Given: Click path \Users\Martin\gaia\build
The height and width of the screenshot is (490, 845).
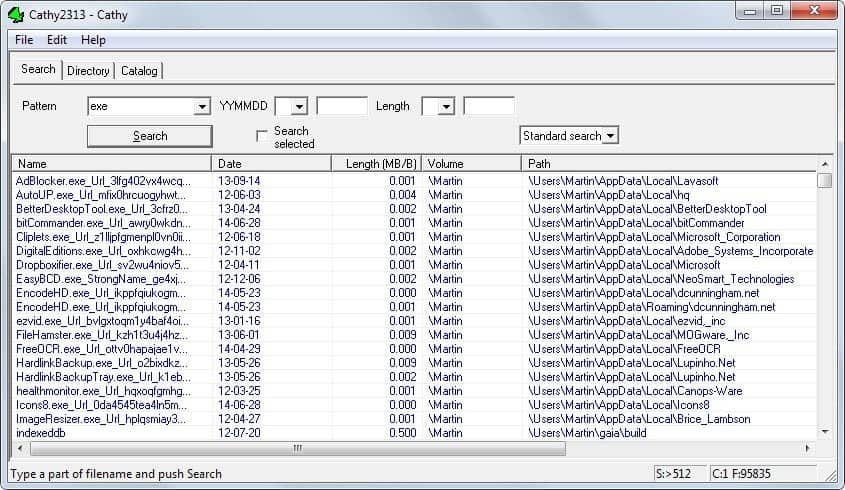Looking at the screenshot, I should tap(587, 433).
